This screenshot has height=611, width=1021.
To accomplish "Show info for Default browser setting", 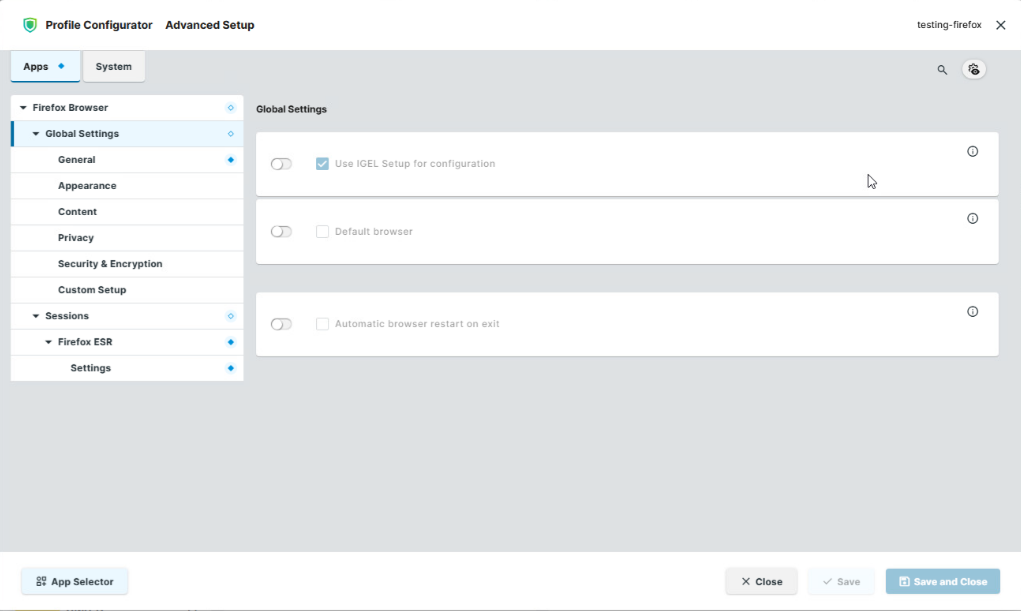I will click(x=972, y=218).
